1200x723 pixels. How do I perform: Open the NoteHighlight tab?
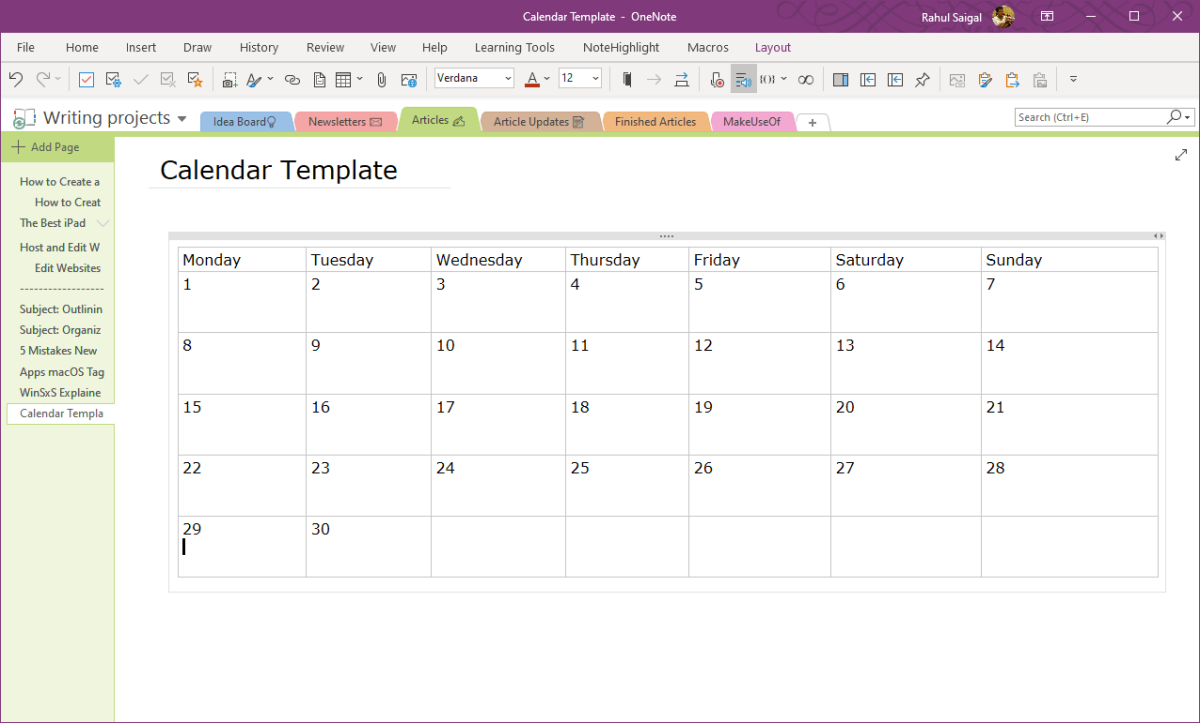click(x=621, y=47)
